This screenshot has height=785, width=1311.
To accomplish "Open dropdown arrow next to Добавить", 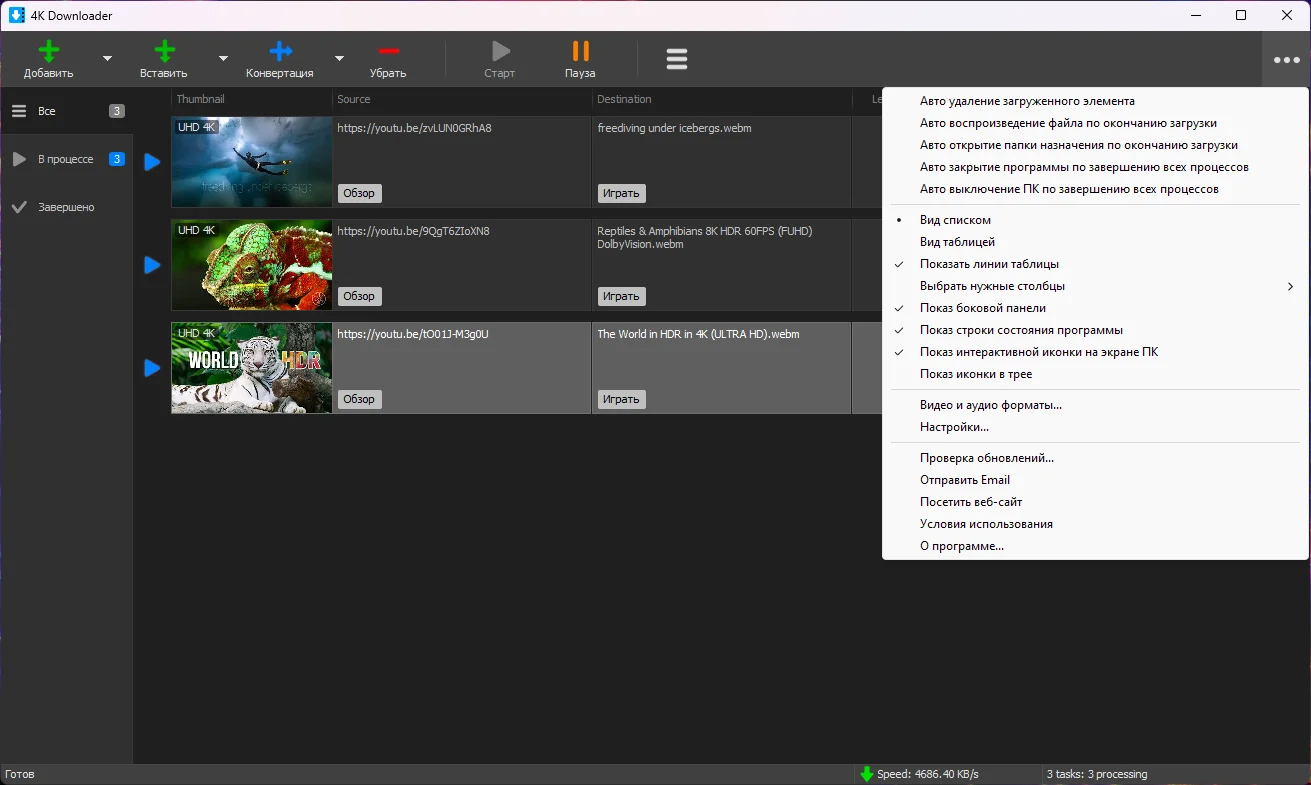I will coord(107,58).
